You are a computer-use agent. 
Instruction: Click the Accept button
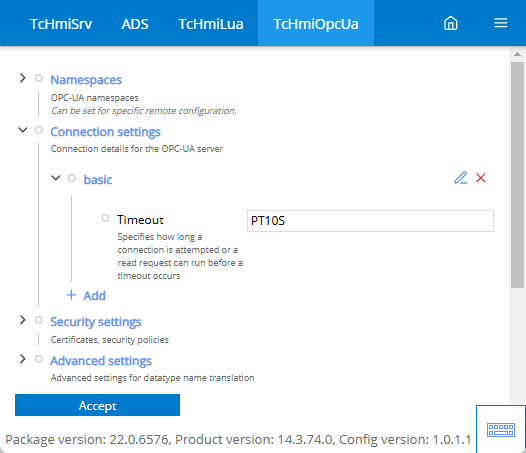(97, 405)
